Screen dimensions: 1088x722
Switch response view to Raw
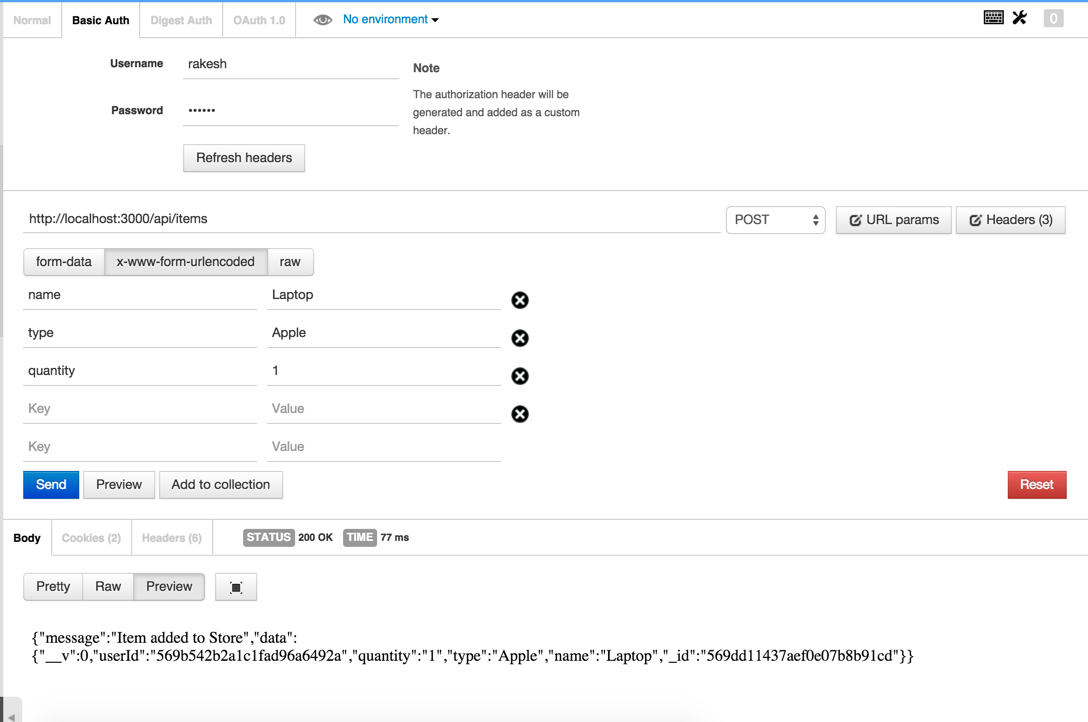click(x=108, y=587)
